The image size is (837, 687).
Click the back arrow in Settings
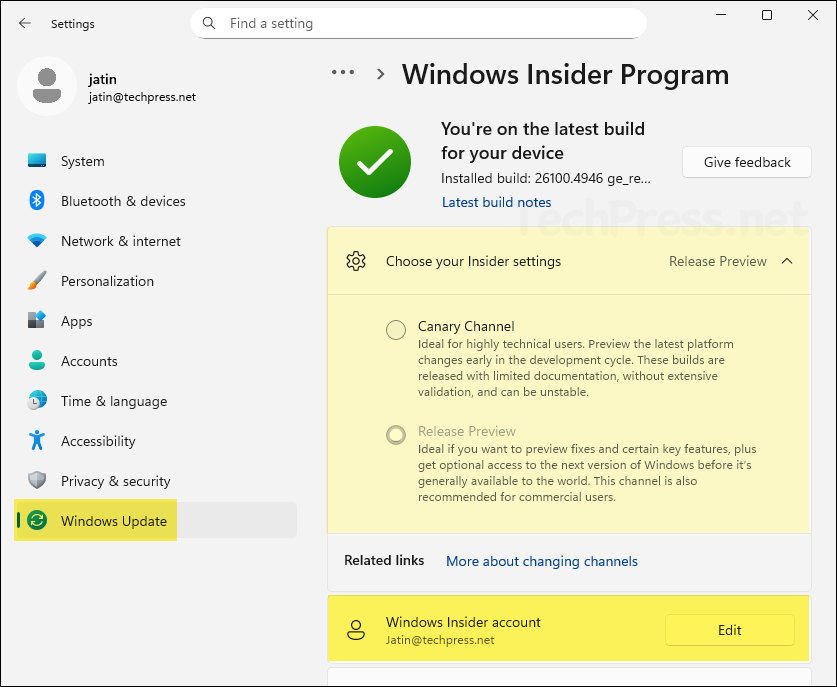coord(25,23)
